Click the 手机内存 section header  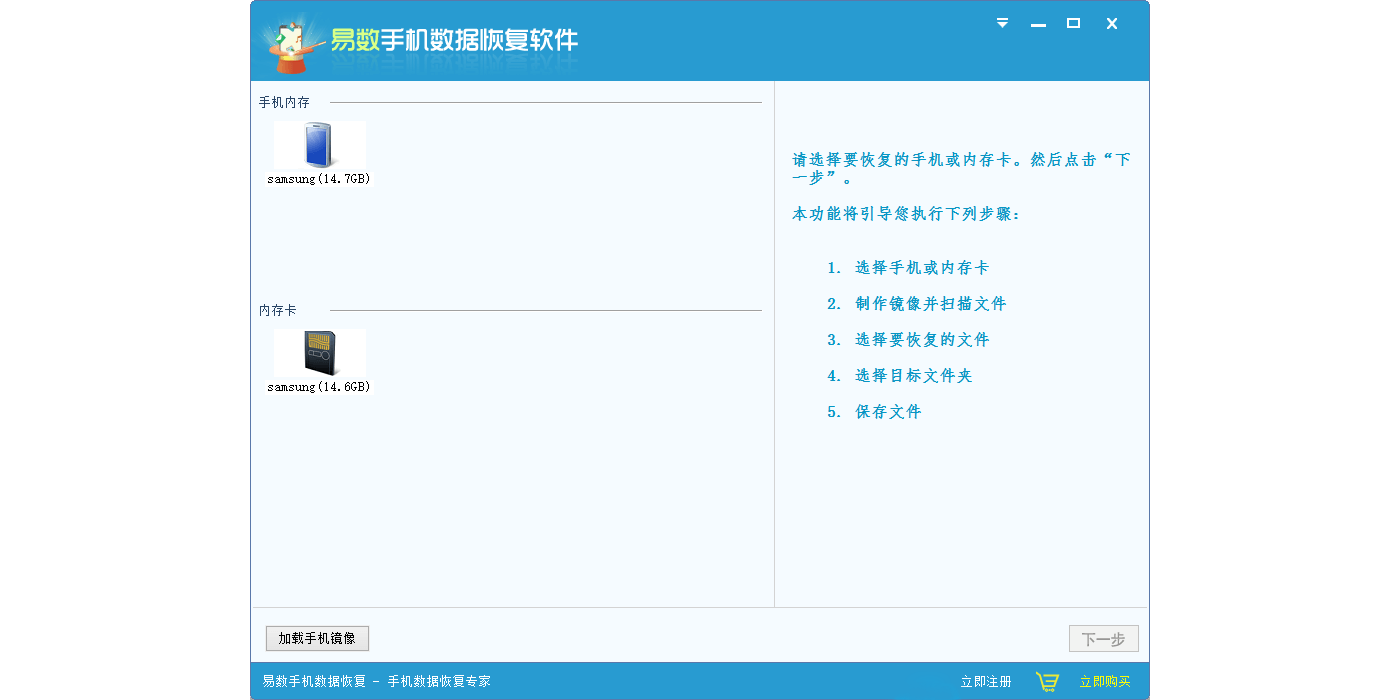click(x=284, y=103)
